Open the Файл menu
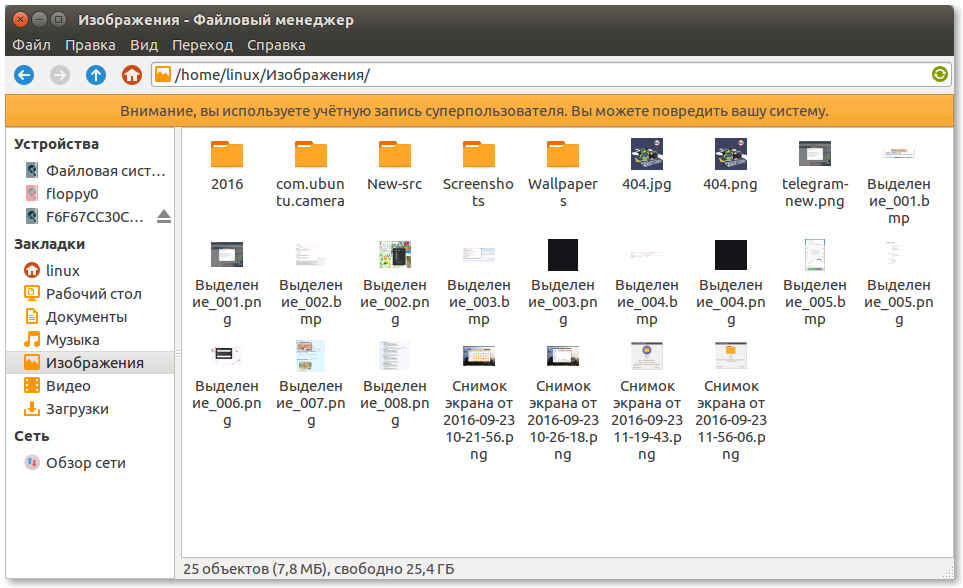The image size is (963, 588). tap(32, 45)
